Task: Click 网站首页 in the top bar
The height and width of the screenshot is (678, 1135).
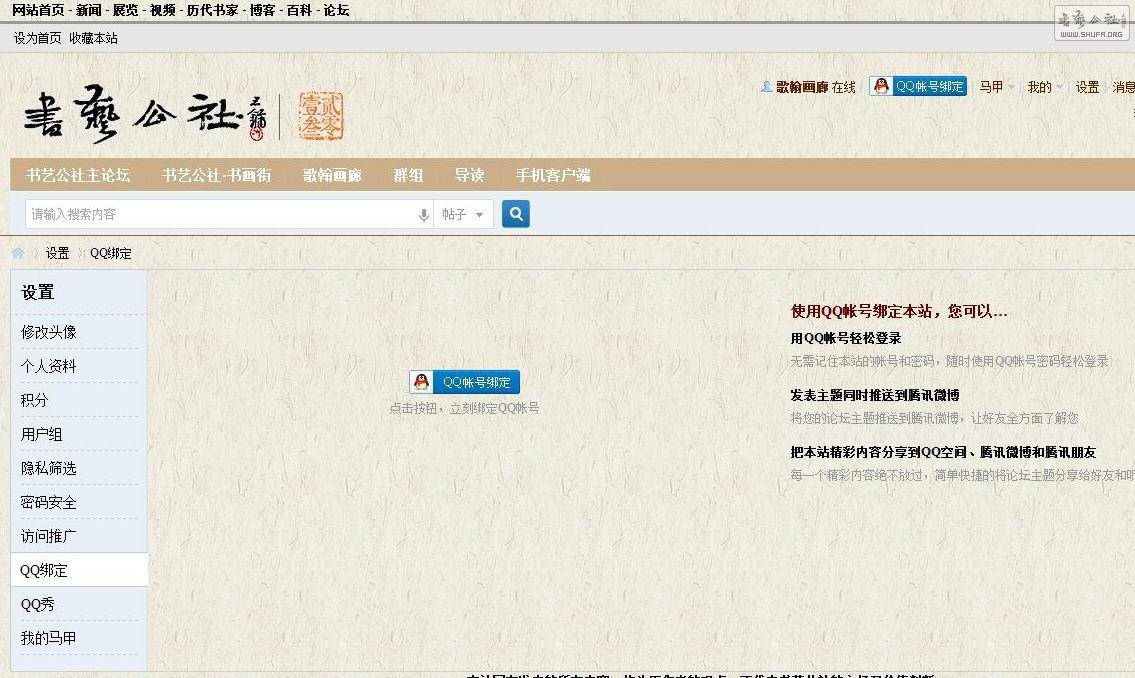Action: 38,10
